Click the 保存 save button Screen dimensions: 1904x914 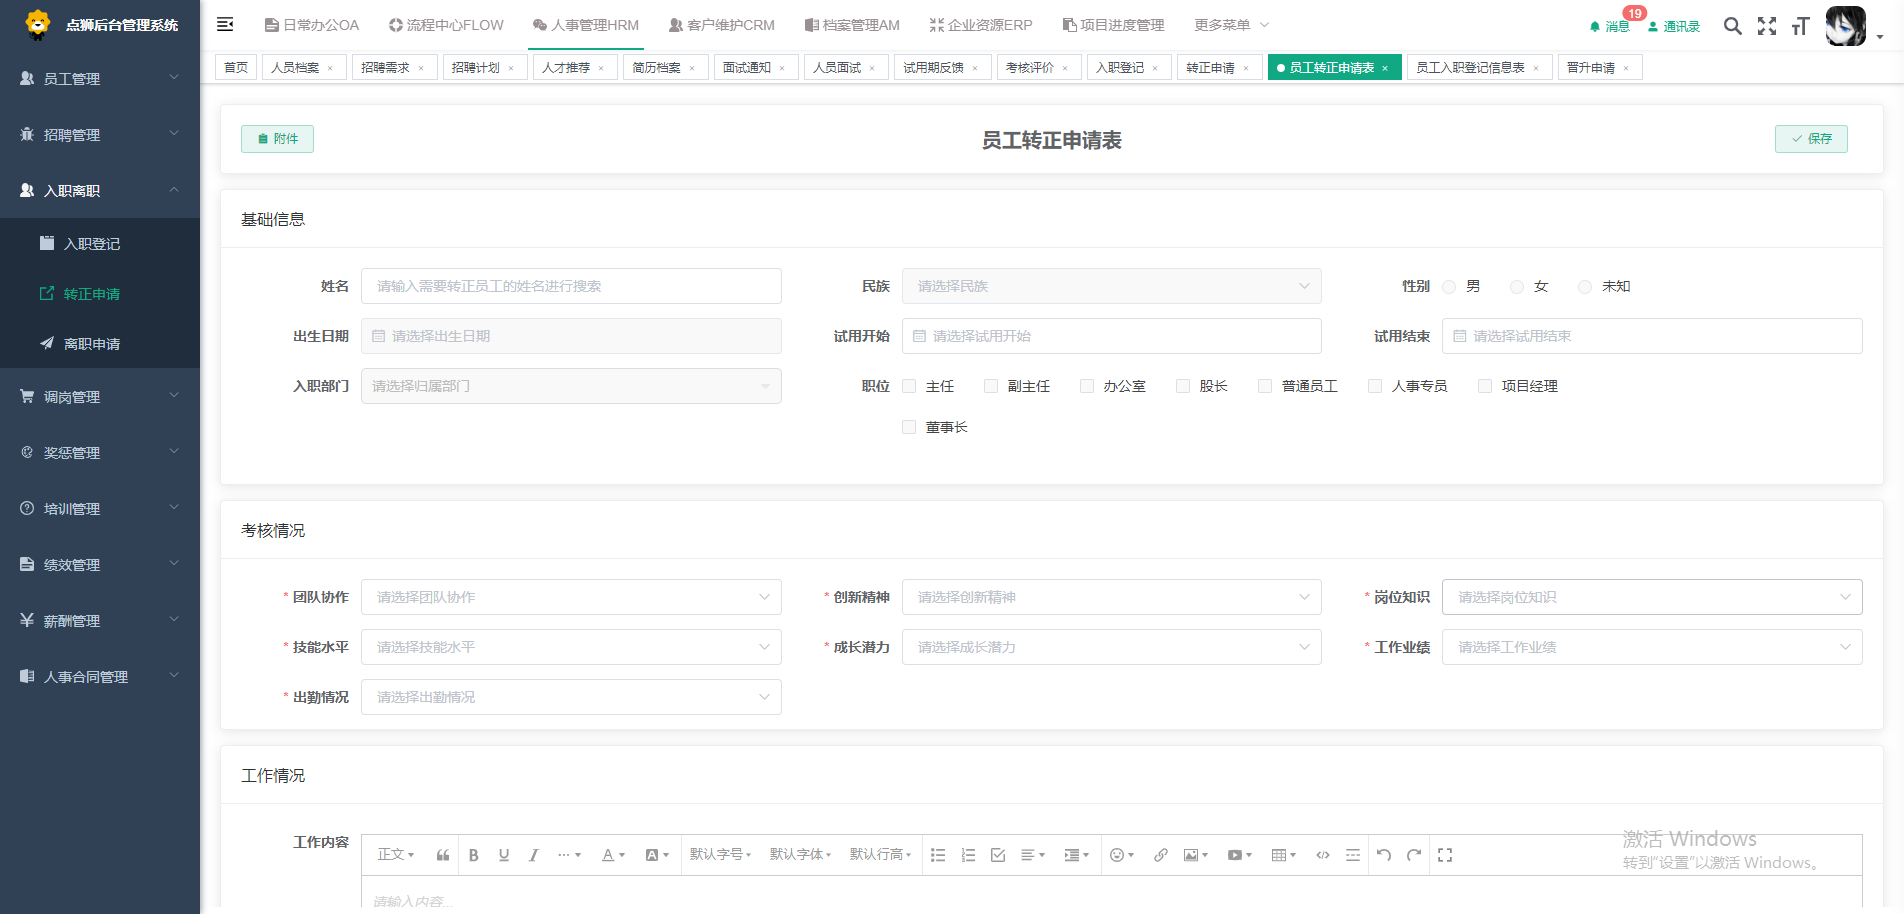pyautogui.click(x=1811, y=139)
